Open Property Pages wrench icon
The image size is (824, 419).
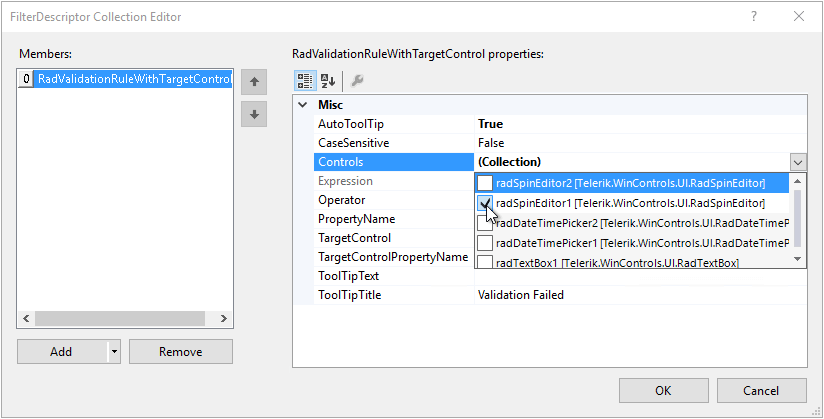coord(357,80)
